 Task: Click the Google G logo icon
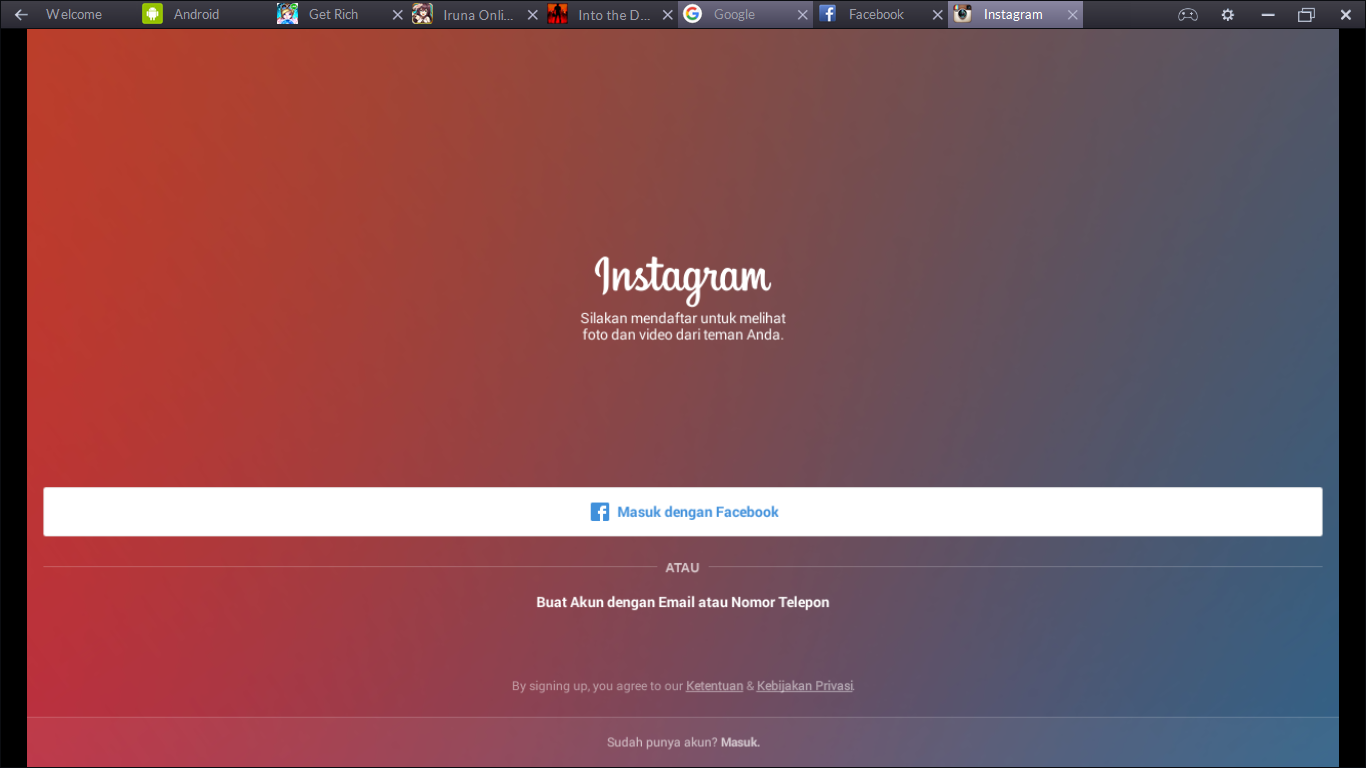click(x=692, y=14)
